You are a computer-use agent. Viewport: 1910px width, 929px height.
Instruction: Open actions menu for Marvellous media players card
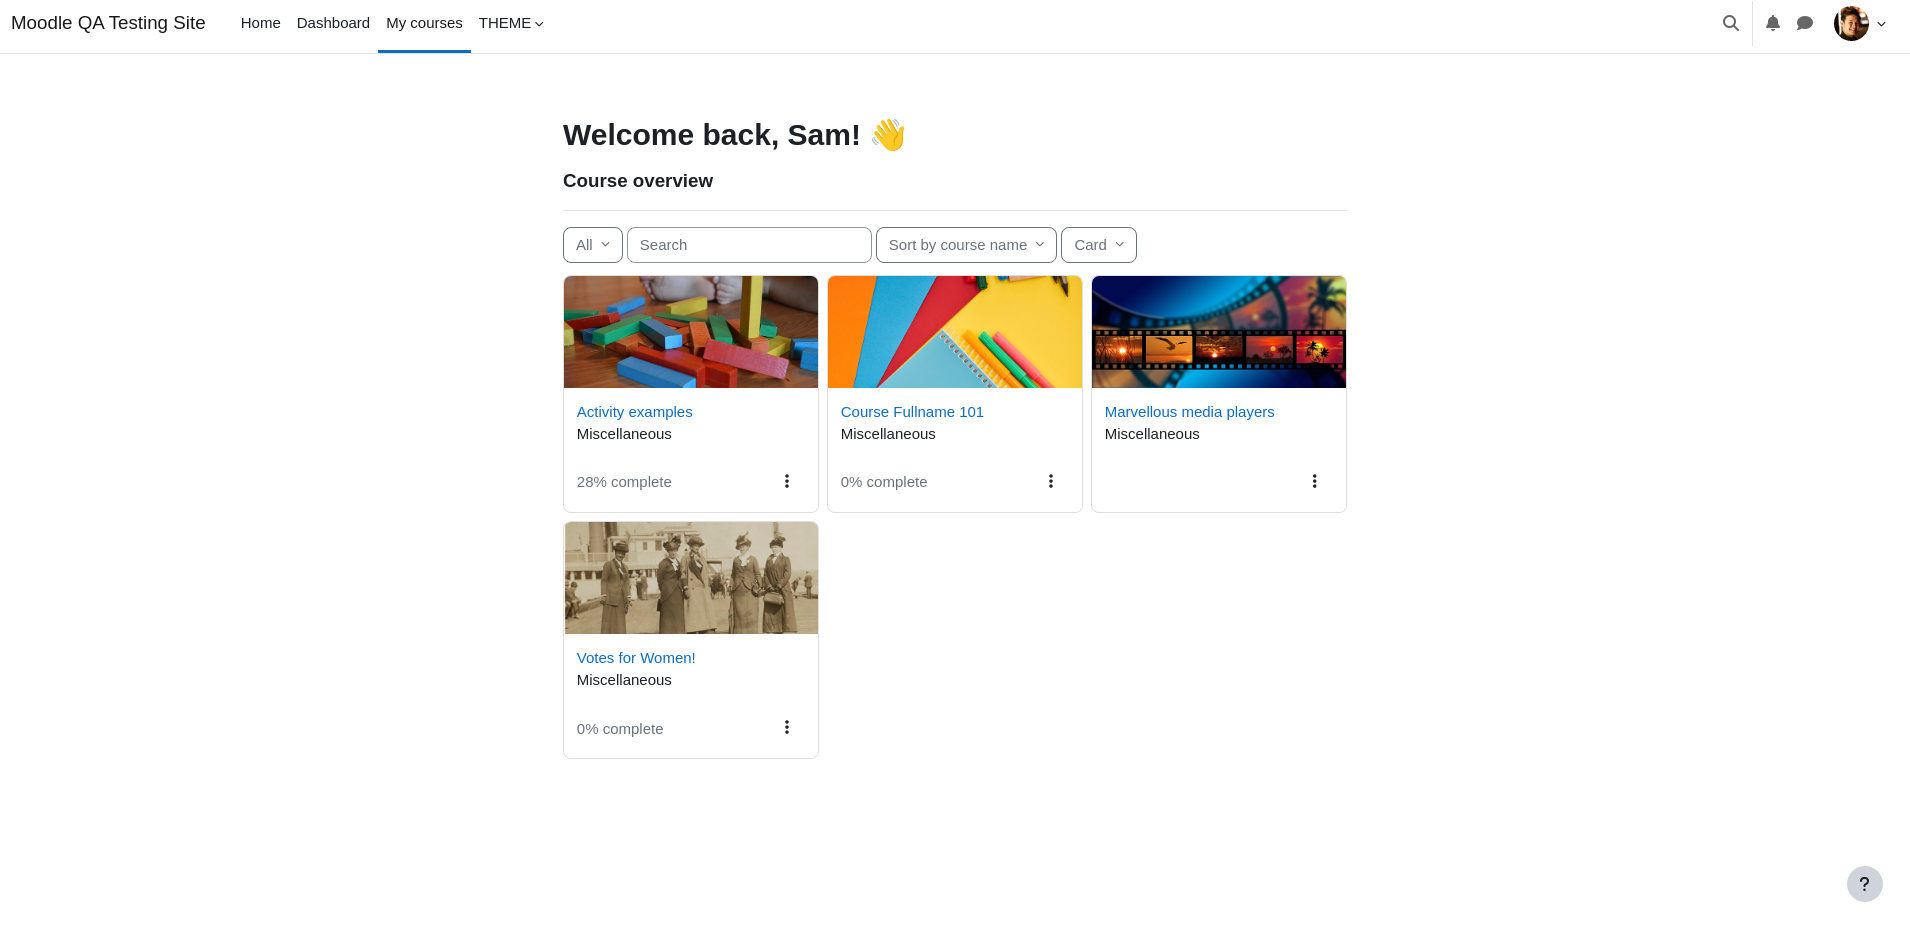[x=1315, y=481]
